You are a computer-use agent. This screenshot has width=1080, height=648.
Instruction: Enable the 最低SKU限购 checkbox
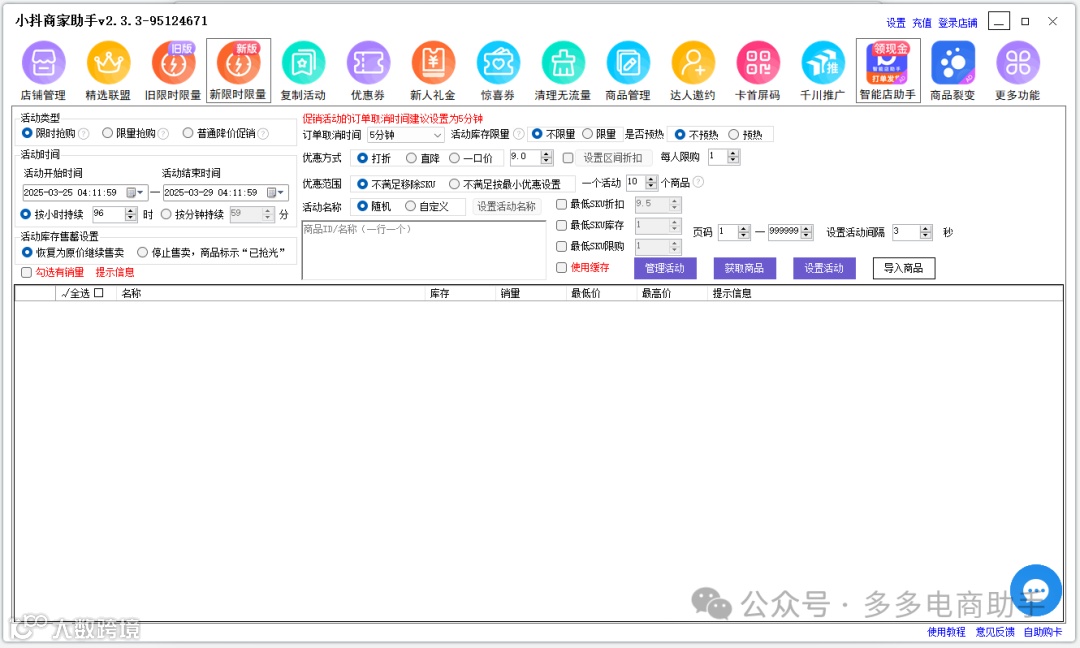(561, 247)
